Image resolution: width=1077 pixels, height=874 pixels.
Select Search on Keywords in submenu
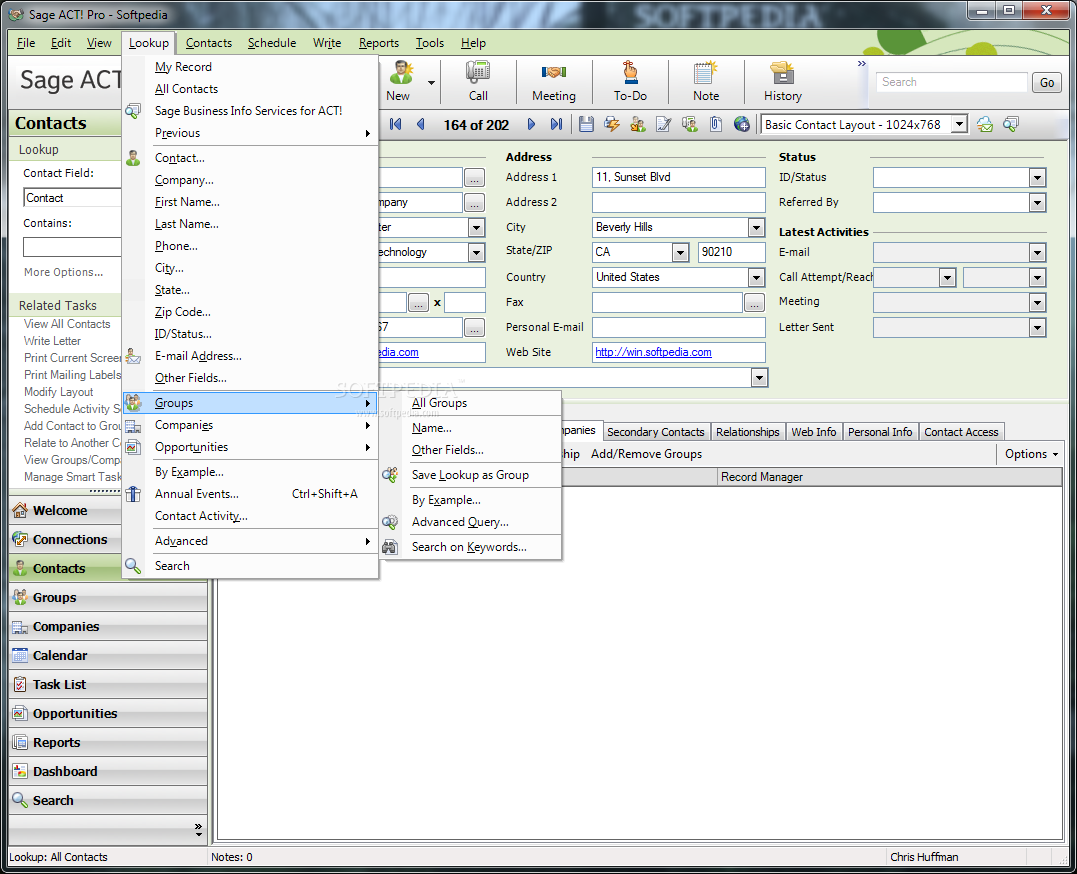pos(469,547)
